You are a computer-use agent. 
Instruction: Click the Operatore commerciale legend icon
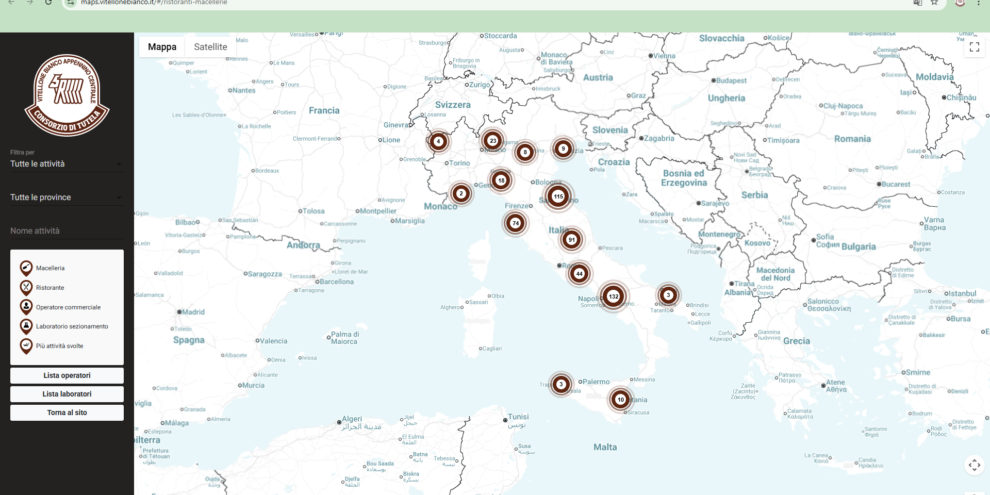(26, 306)
